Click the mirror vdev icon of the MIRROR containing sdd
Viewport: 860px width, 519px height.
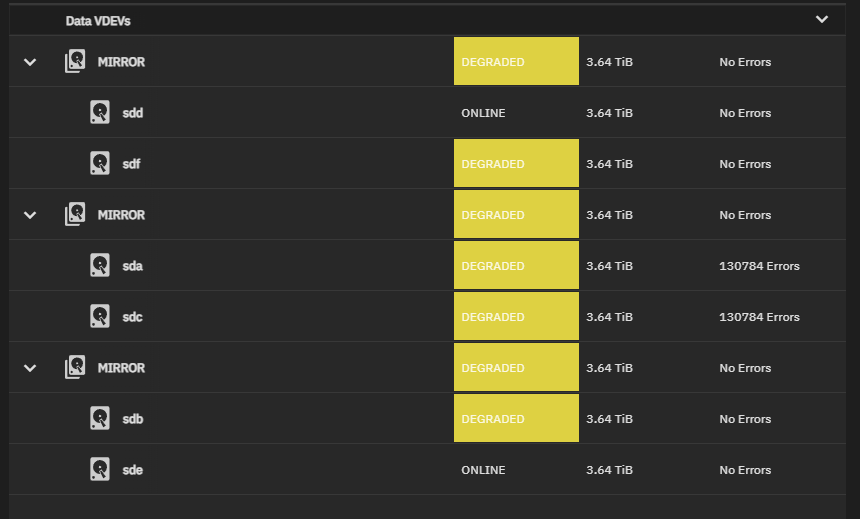click(75, 61)
